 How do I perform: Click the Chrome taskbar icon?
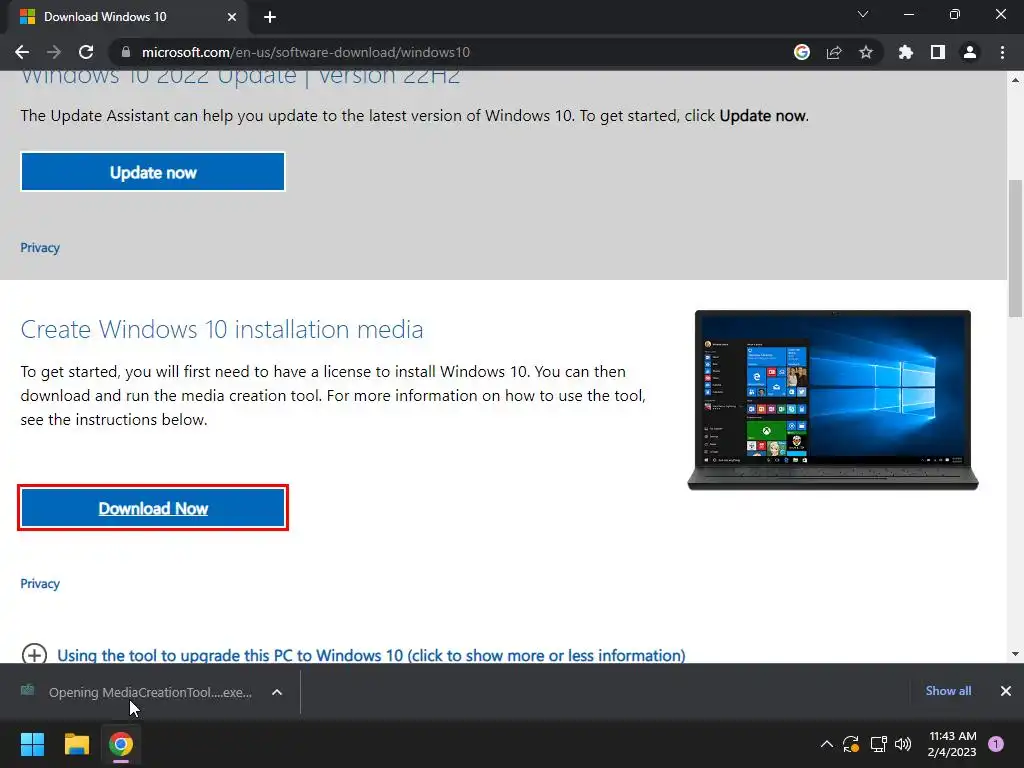tap(121, 744)
